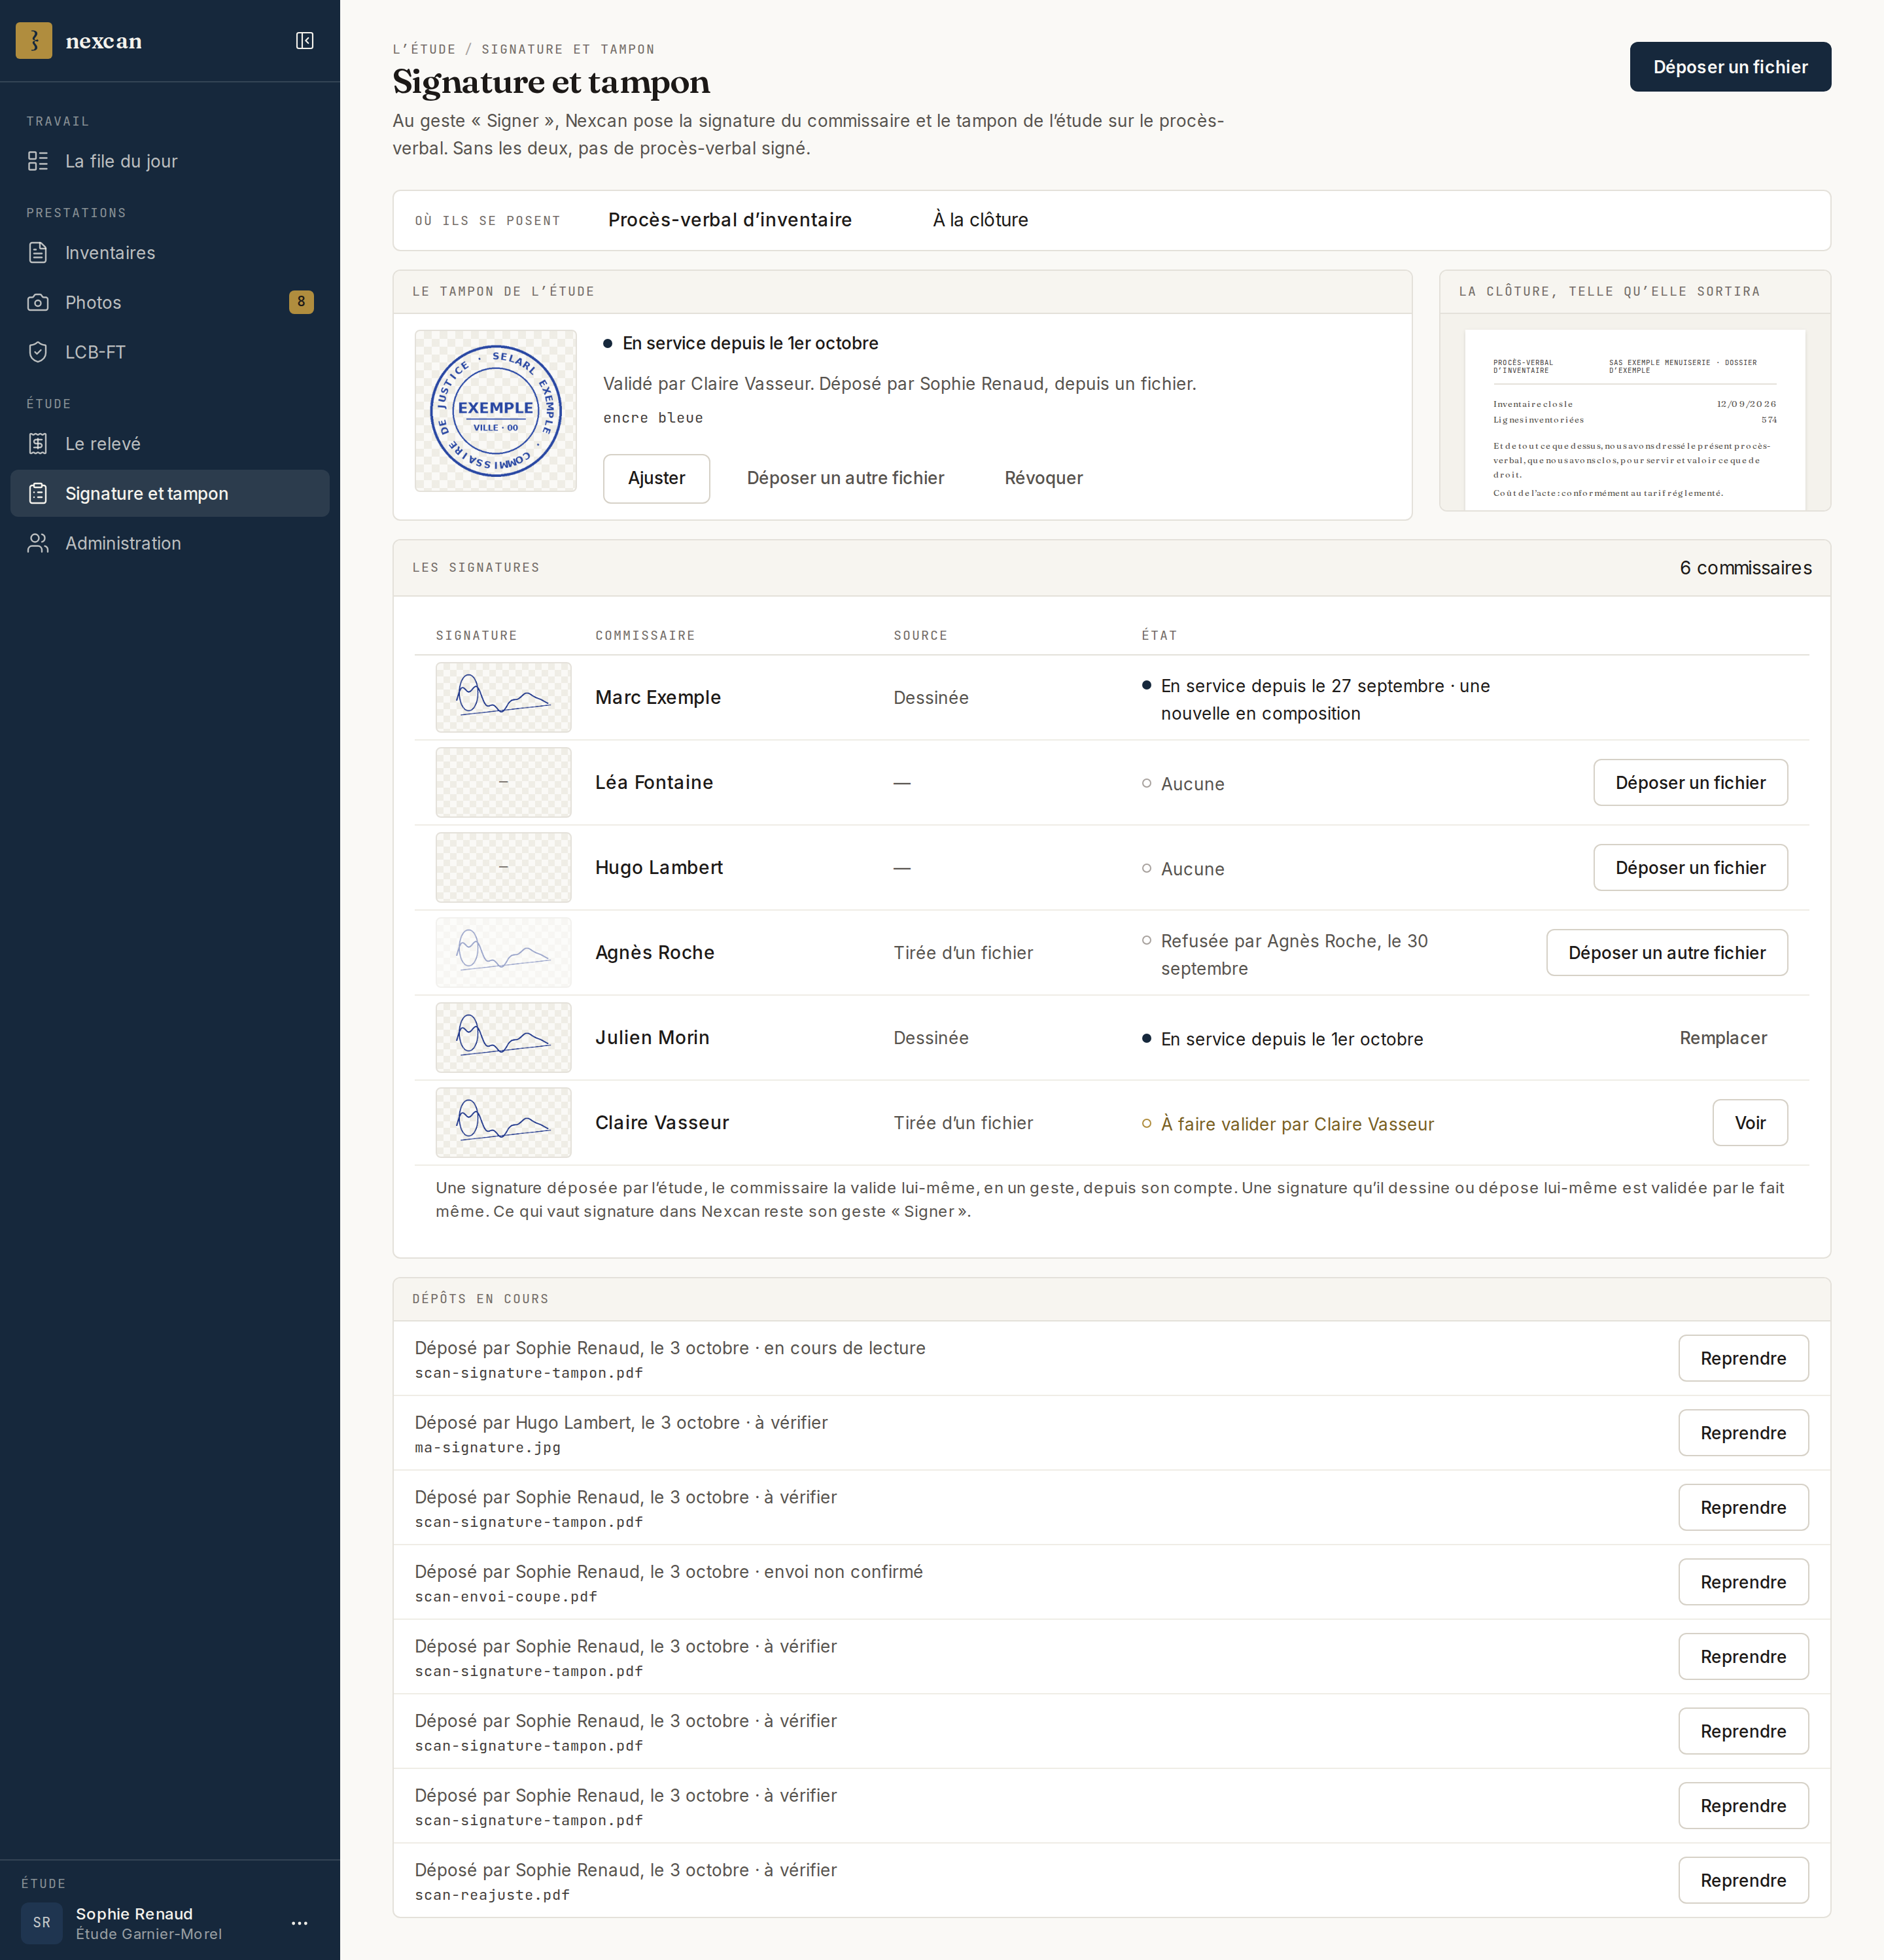Image resolution: width=1884 pixels, height=1960 pixels.
Task: Open Sophie Renaud account options menu
Action: coord(300,1923)
